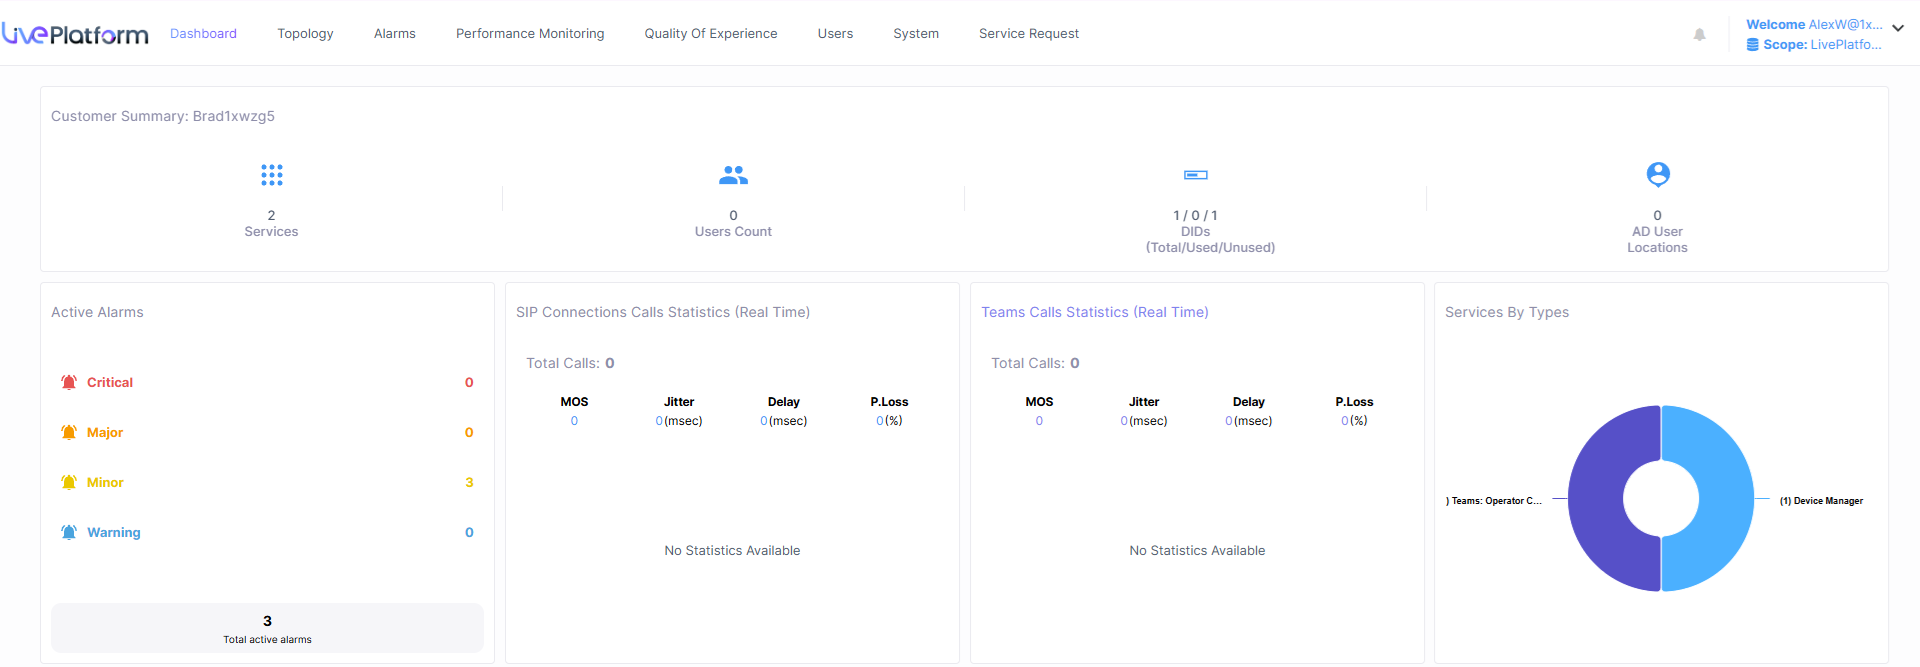Open the Teams Calls Statistics link

(x=1094, y=312)
